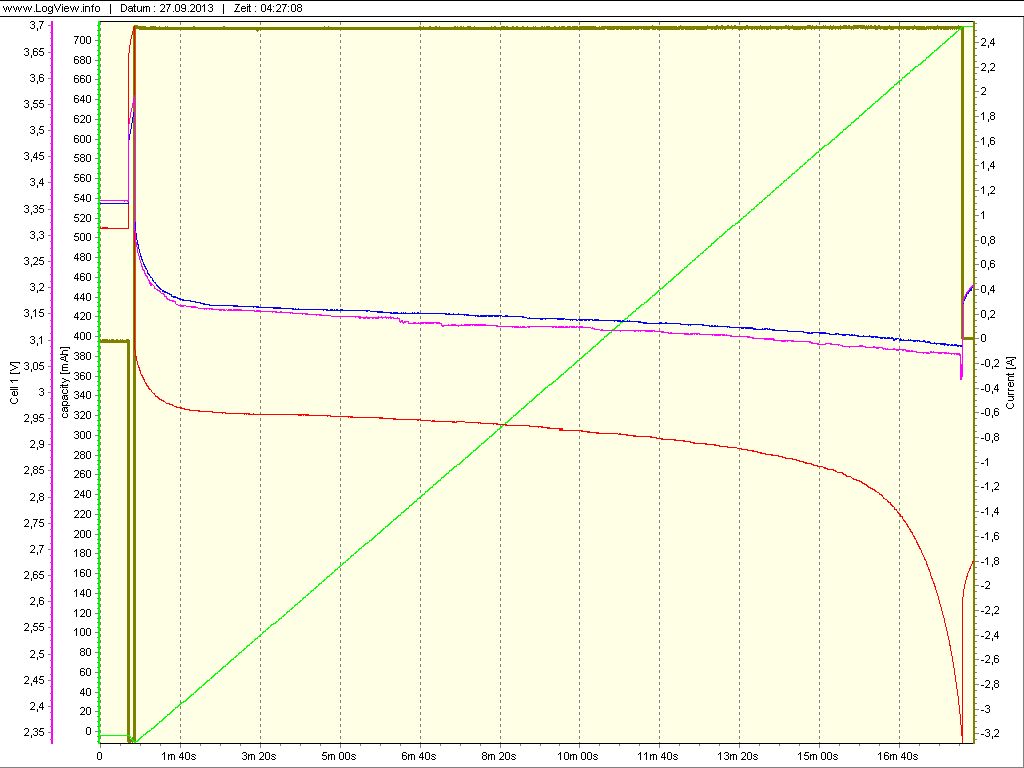Click the 1,4 current axis tick
Viewport: 1024px width, 768px height.
pyautogui.click(x=987, y=166)
